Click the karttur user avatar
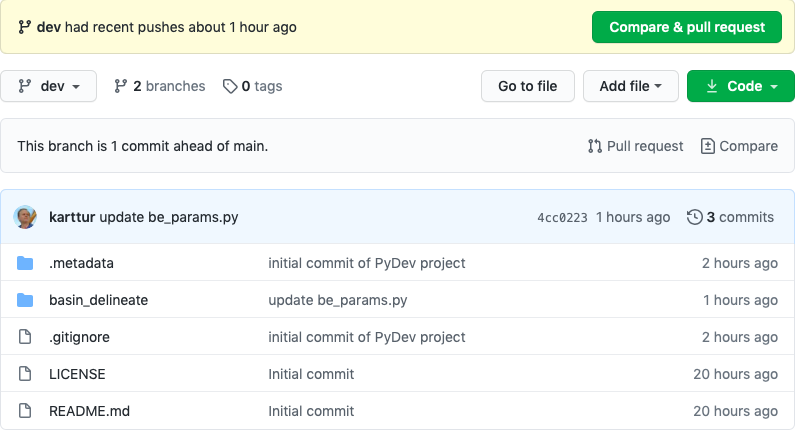This screenshot has width=799, height=438. [x=26, y=217]
